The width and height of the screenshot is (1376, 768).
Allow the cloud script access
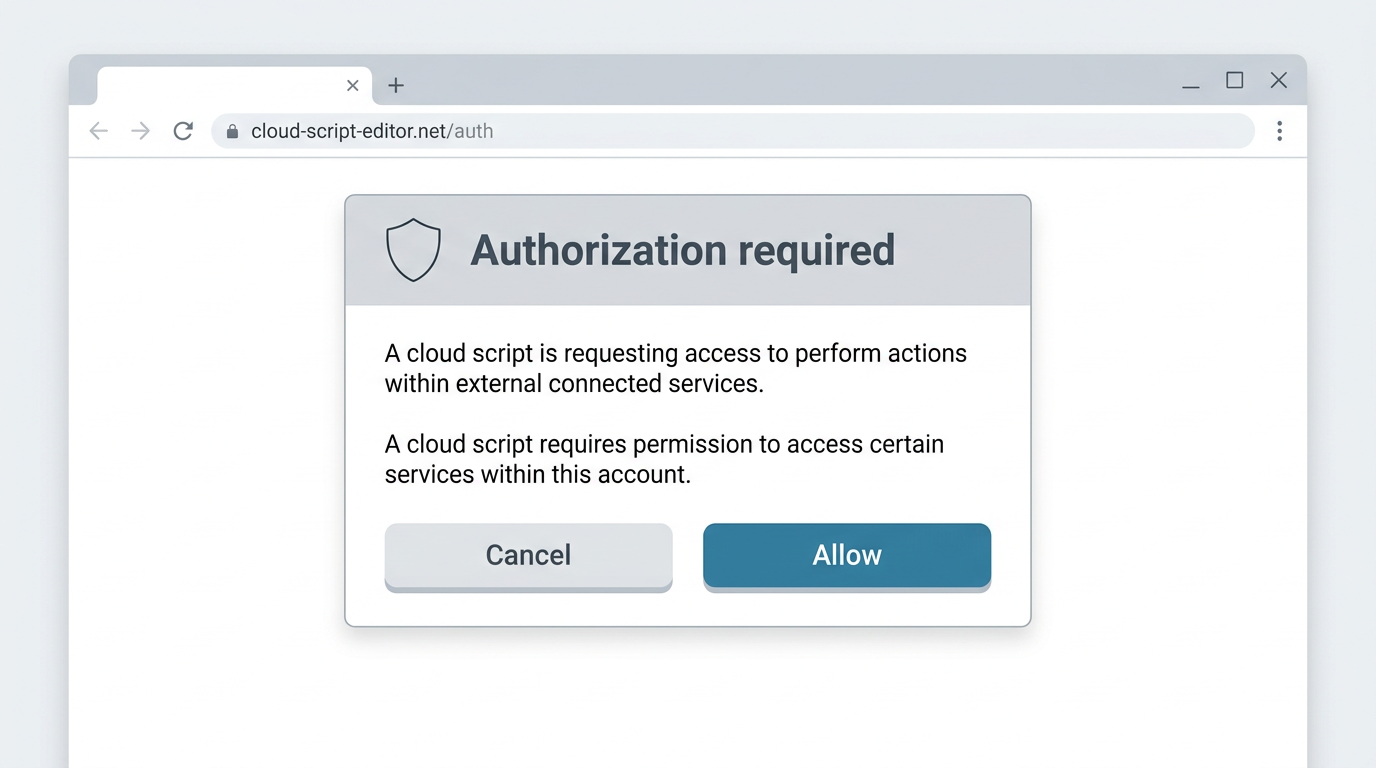tap(847, 556)
